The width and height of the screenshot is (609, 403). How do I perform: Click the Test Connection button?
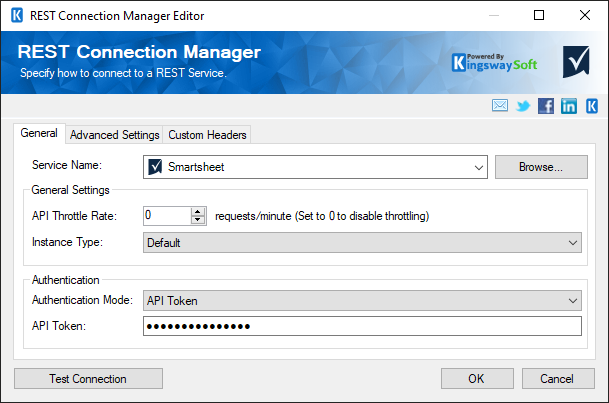(x=88, y=379)
